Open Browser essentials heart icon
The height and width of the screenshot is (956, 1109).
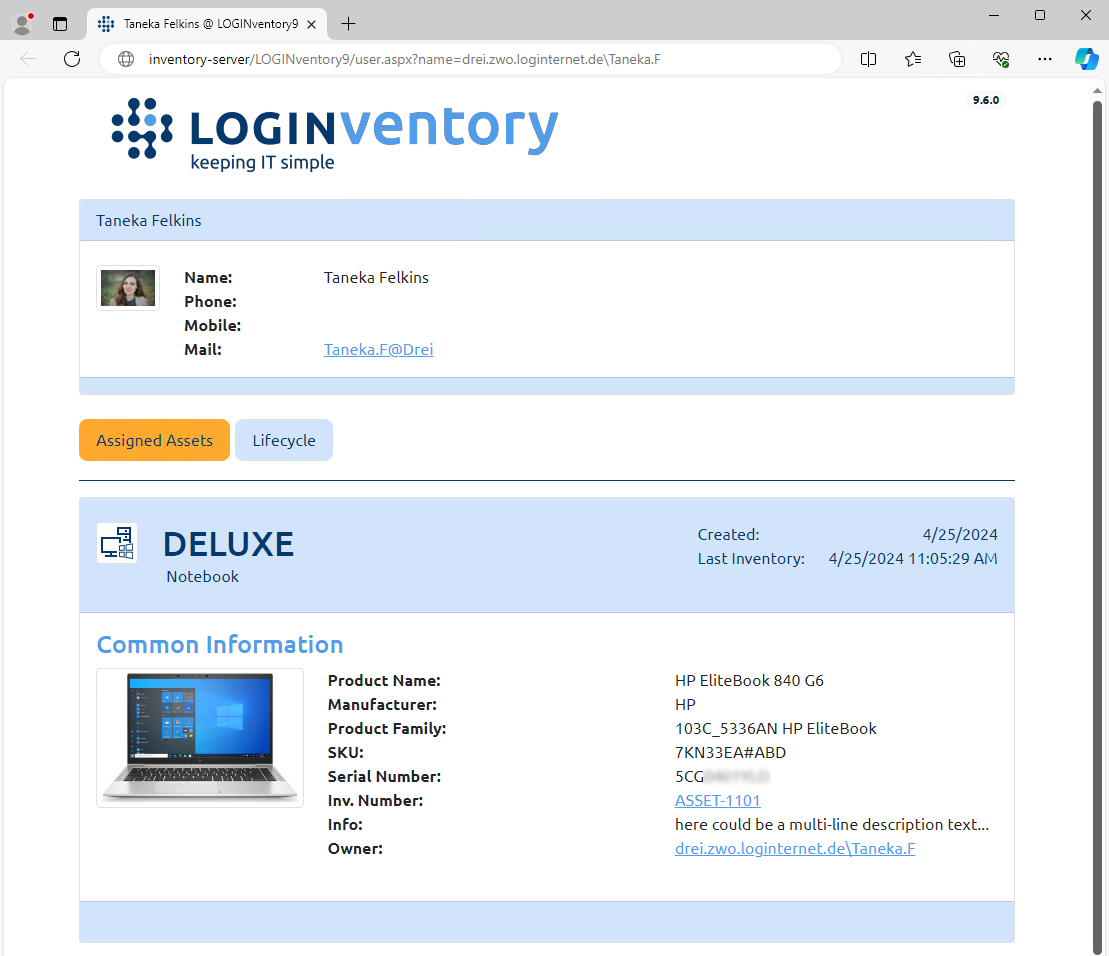coord(1001,59)
